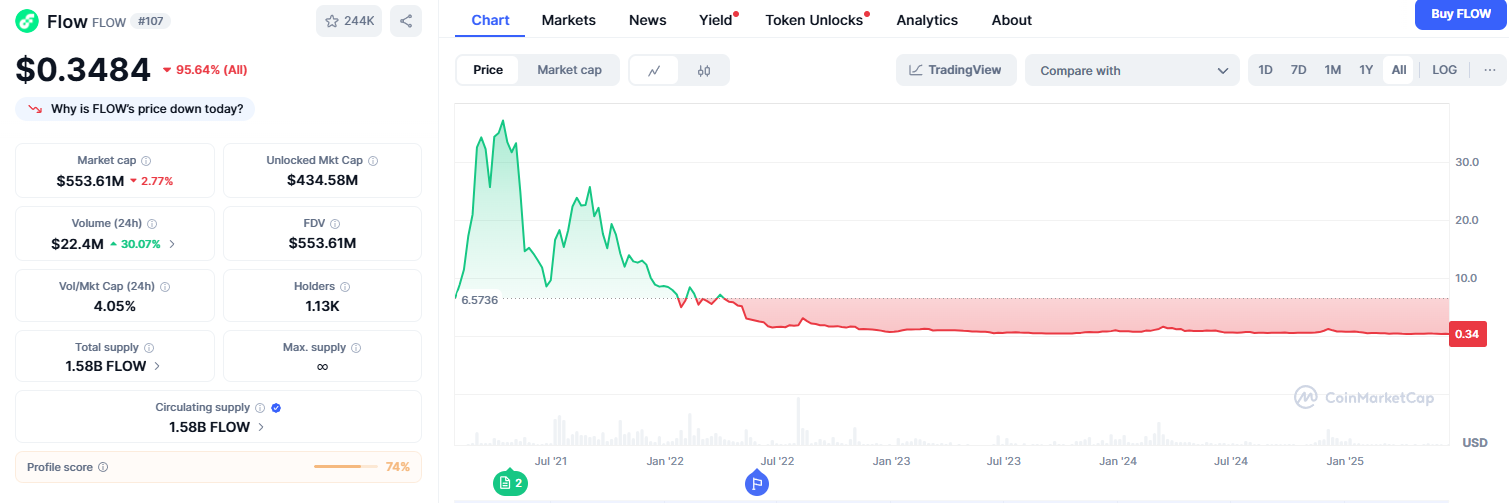
Task: Open the Compare with dropdown
Action: click(x=1132, y=70)
